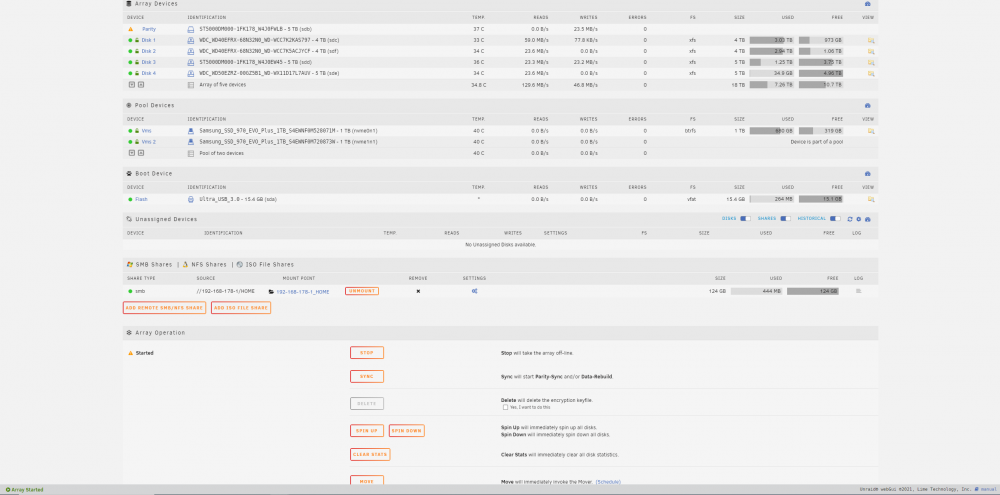
Task: Click the SSD icon for the Vms pool device
Action: click(190, 131)
